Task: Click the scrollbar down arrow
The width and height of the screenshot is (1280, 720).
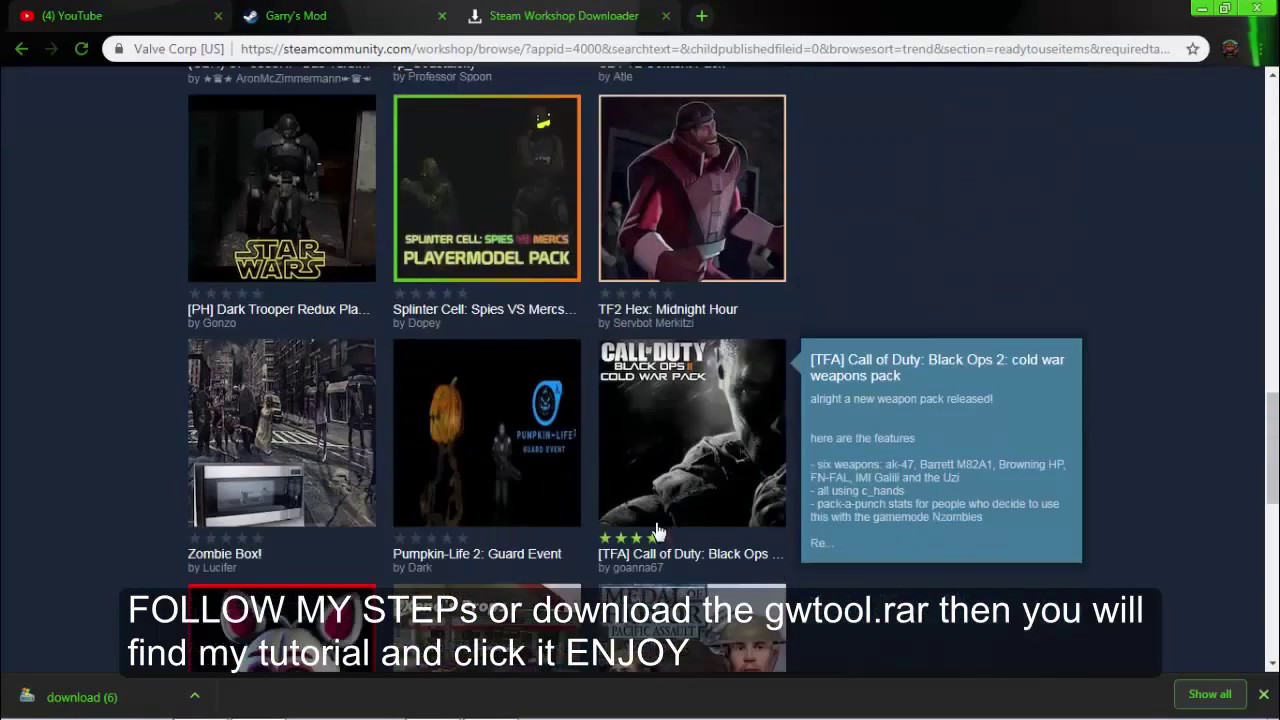Action: click(x=1272, y=663)
